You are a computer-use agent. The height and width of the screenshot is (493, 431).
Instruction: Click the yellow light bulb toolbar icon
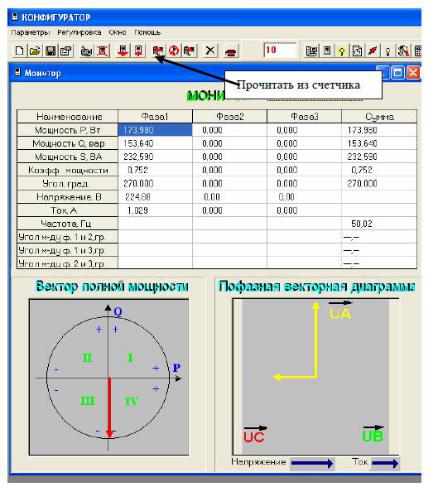click(x=342, y=51)
